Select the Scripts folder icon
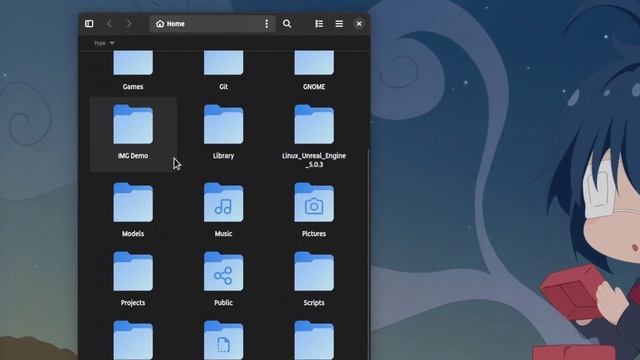The image size is (640, 360). coord(314,271)
